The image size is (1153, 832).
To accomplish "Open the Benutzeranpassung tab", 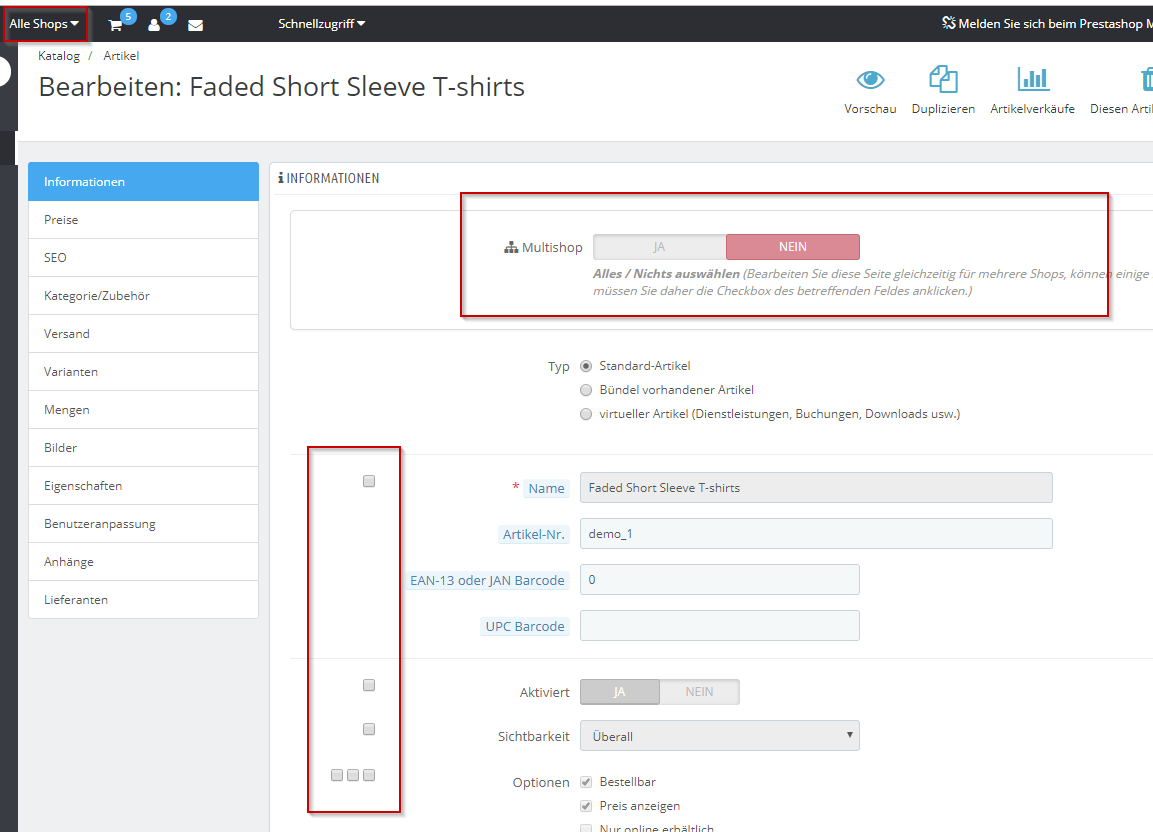I will pyautogui.click(x=143, y=524).
